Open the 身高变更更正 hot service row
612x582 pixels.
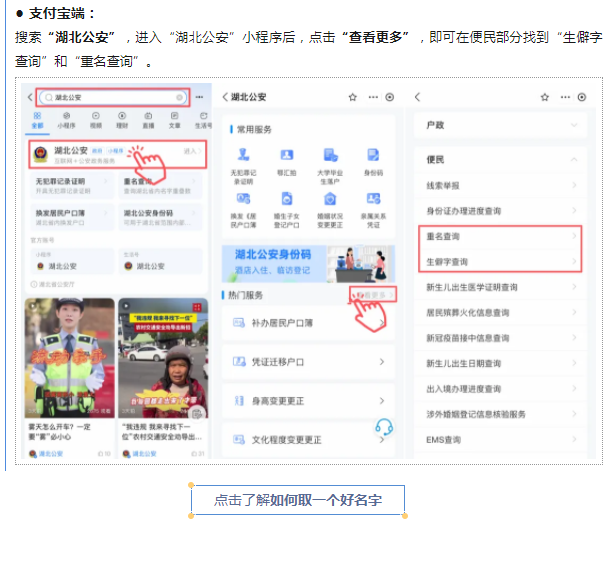[x=308, y=401]
